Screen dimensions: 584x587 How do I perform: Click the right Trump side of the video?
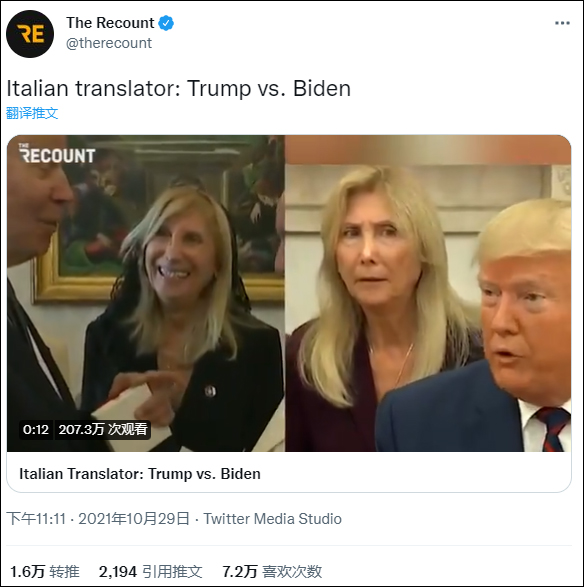point(428,293)
